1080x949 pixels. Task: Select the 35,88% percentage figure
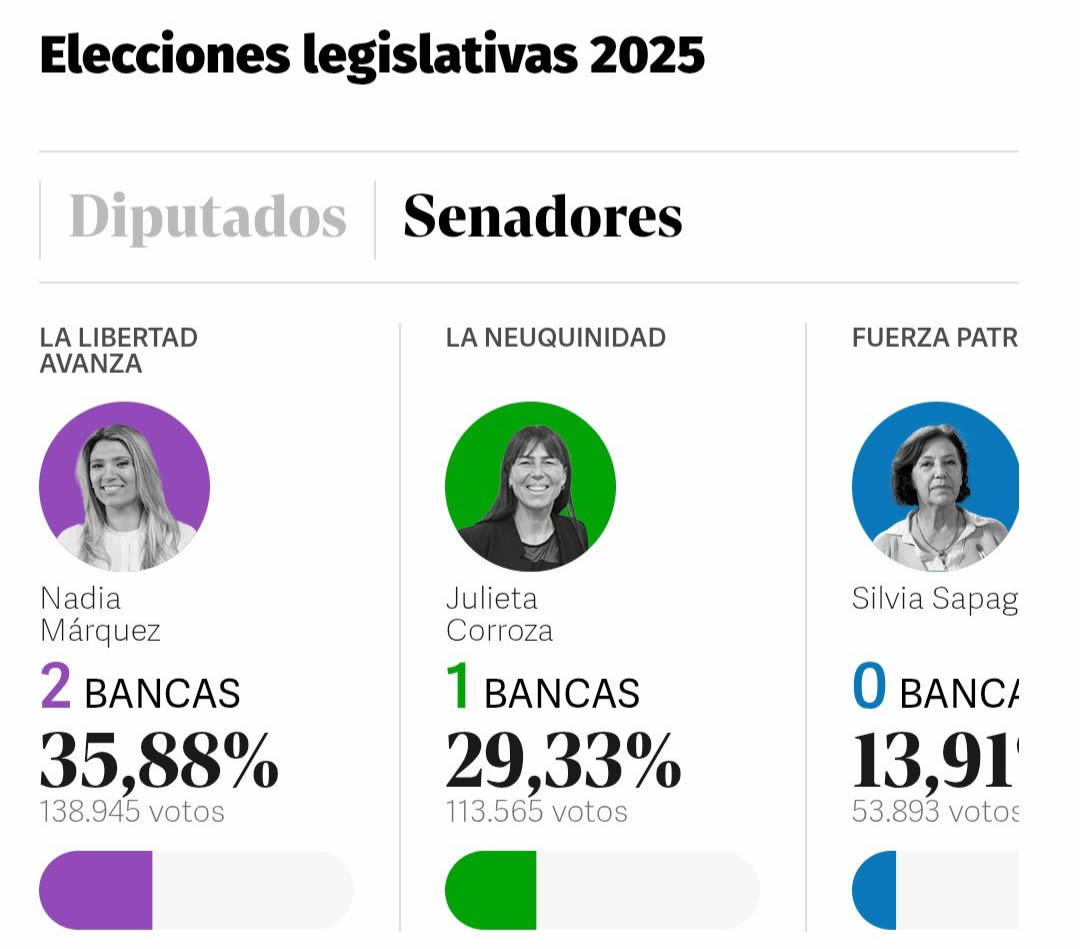pyautogui.click(x=160, y=764)
